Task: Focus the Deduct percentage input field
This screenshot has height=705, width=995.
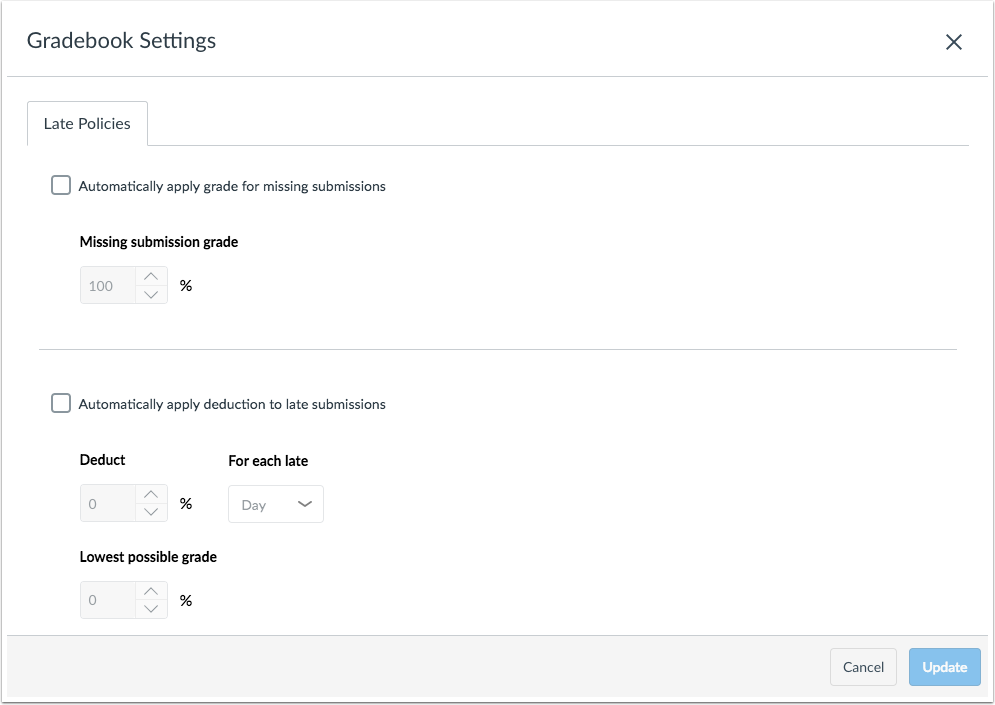Action: point(108,503)
